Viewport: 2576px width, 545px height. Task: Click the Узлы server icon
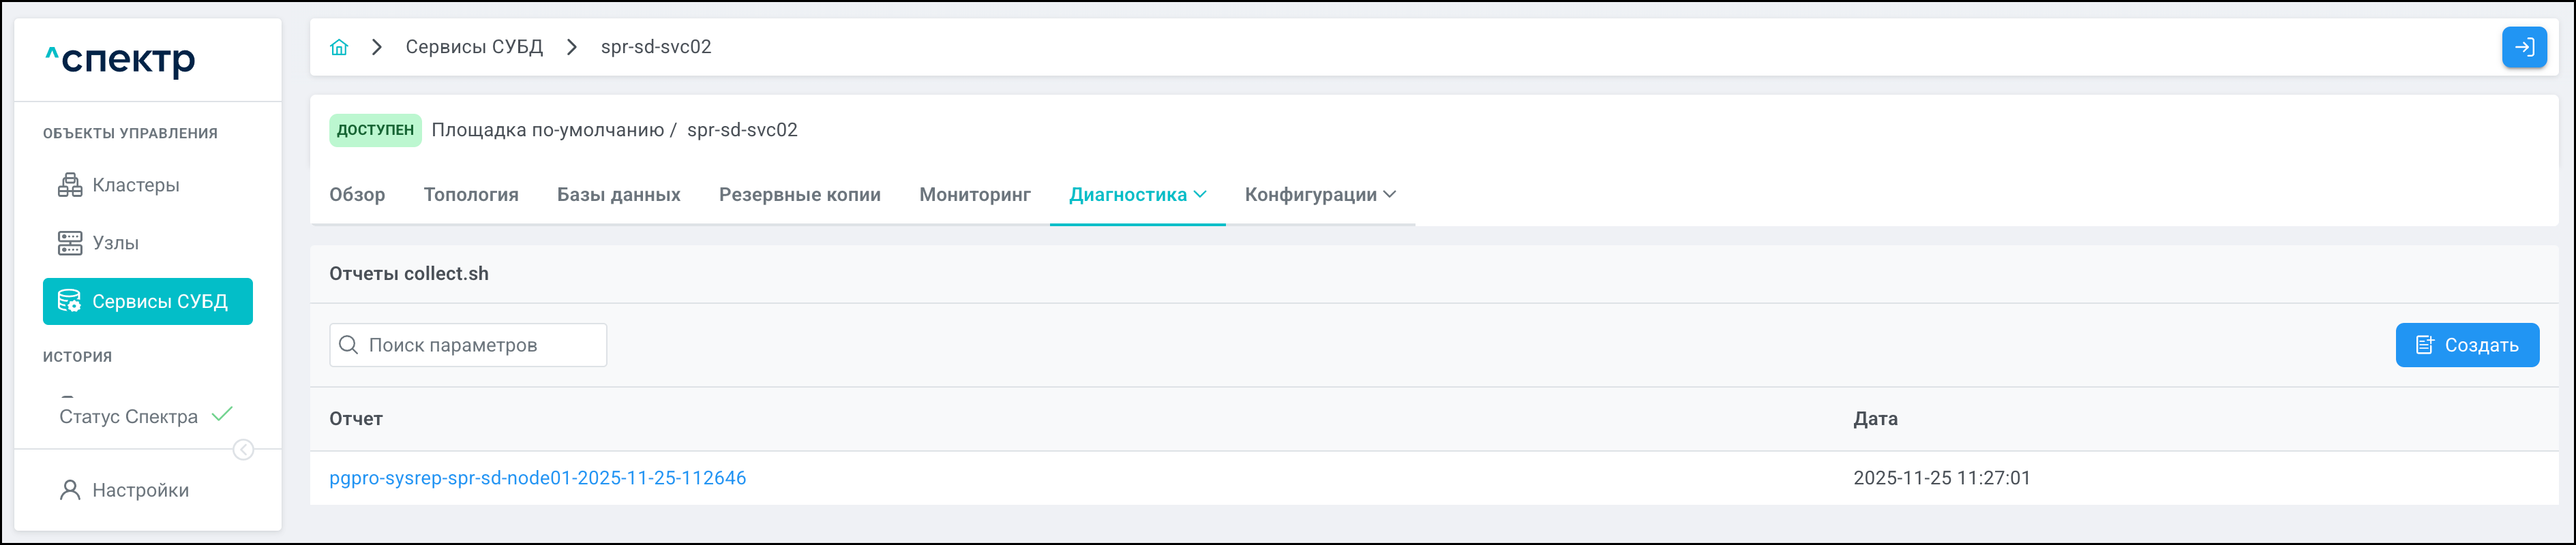[70, 243]
